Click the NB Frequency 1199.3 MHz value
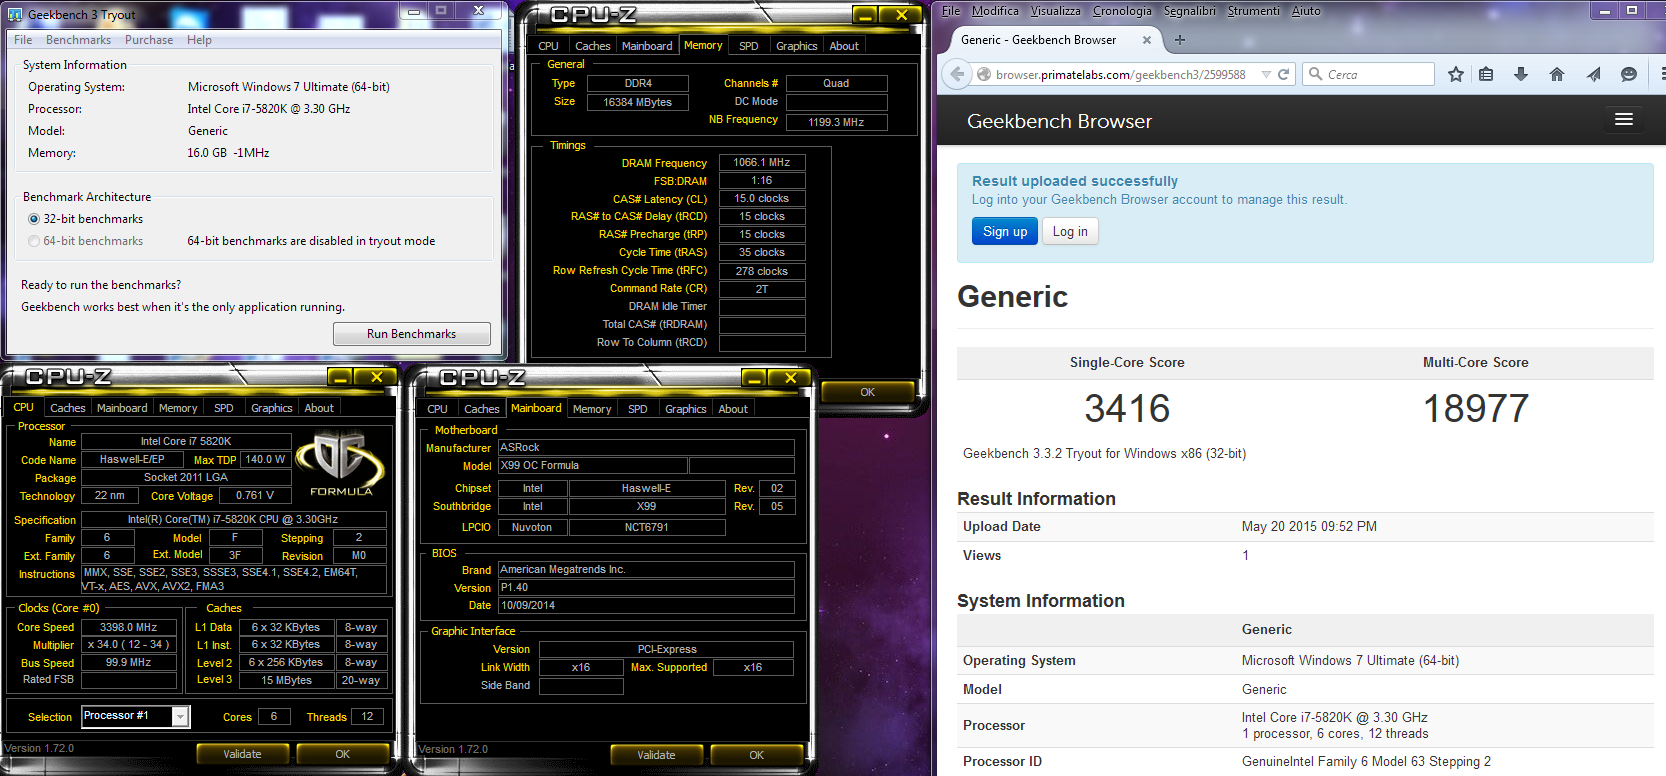1666x776 pixels. tap(836, 122)
